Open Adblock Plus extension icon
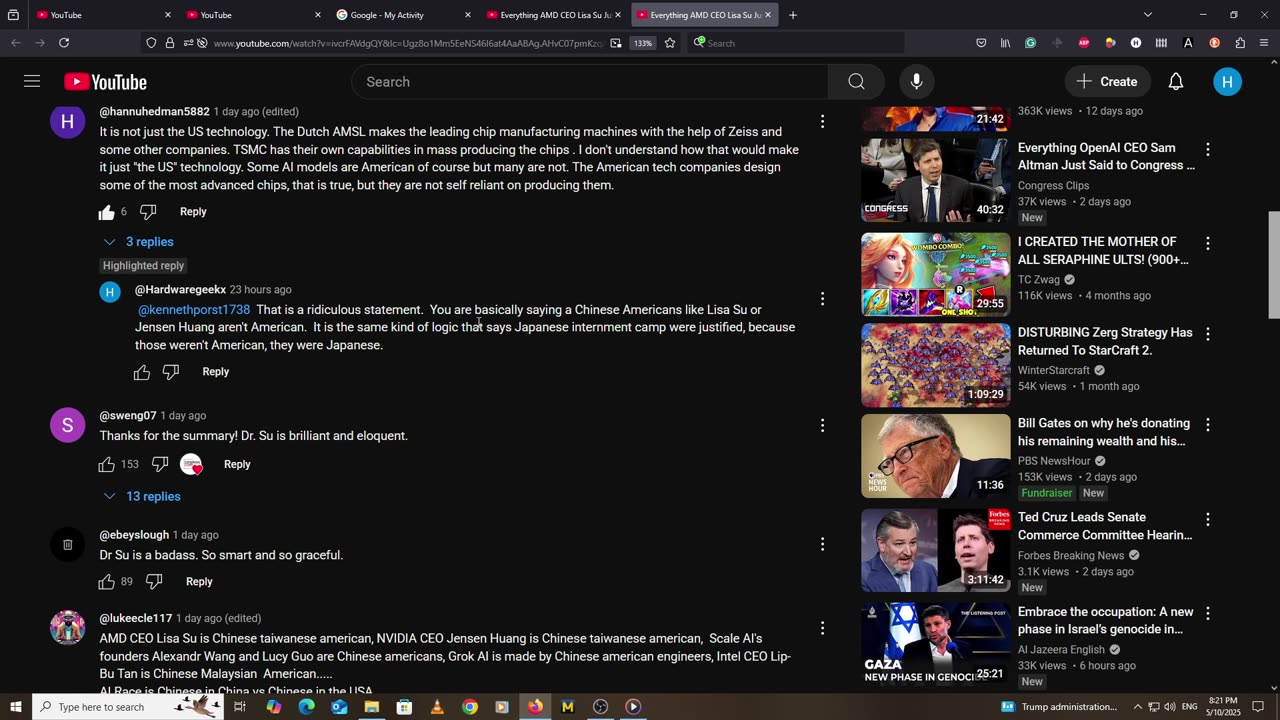This screenshot has width=1280, height=720. pos(1084,43)
